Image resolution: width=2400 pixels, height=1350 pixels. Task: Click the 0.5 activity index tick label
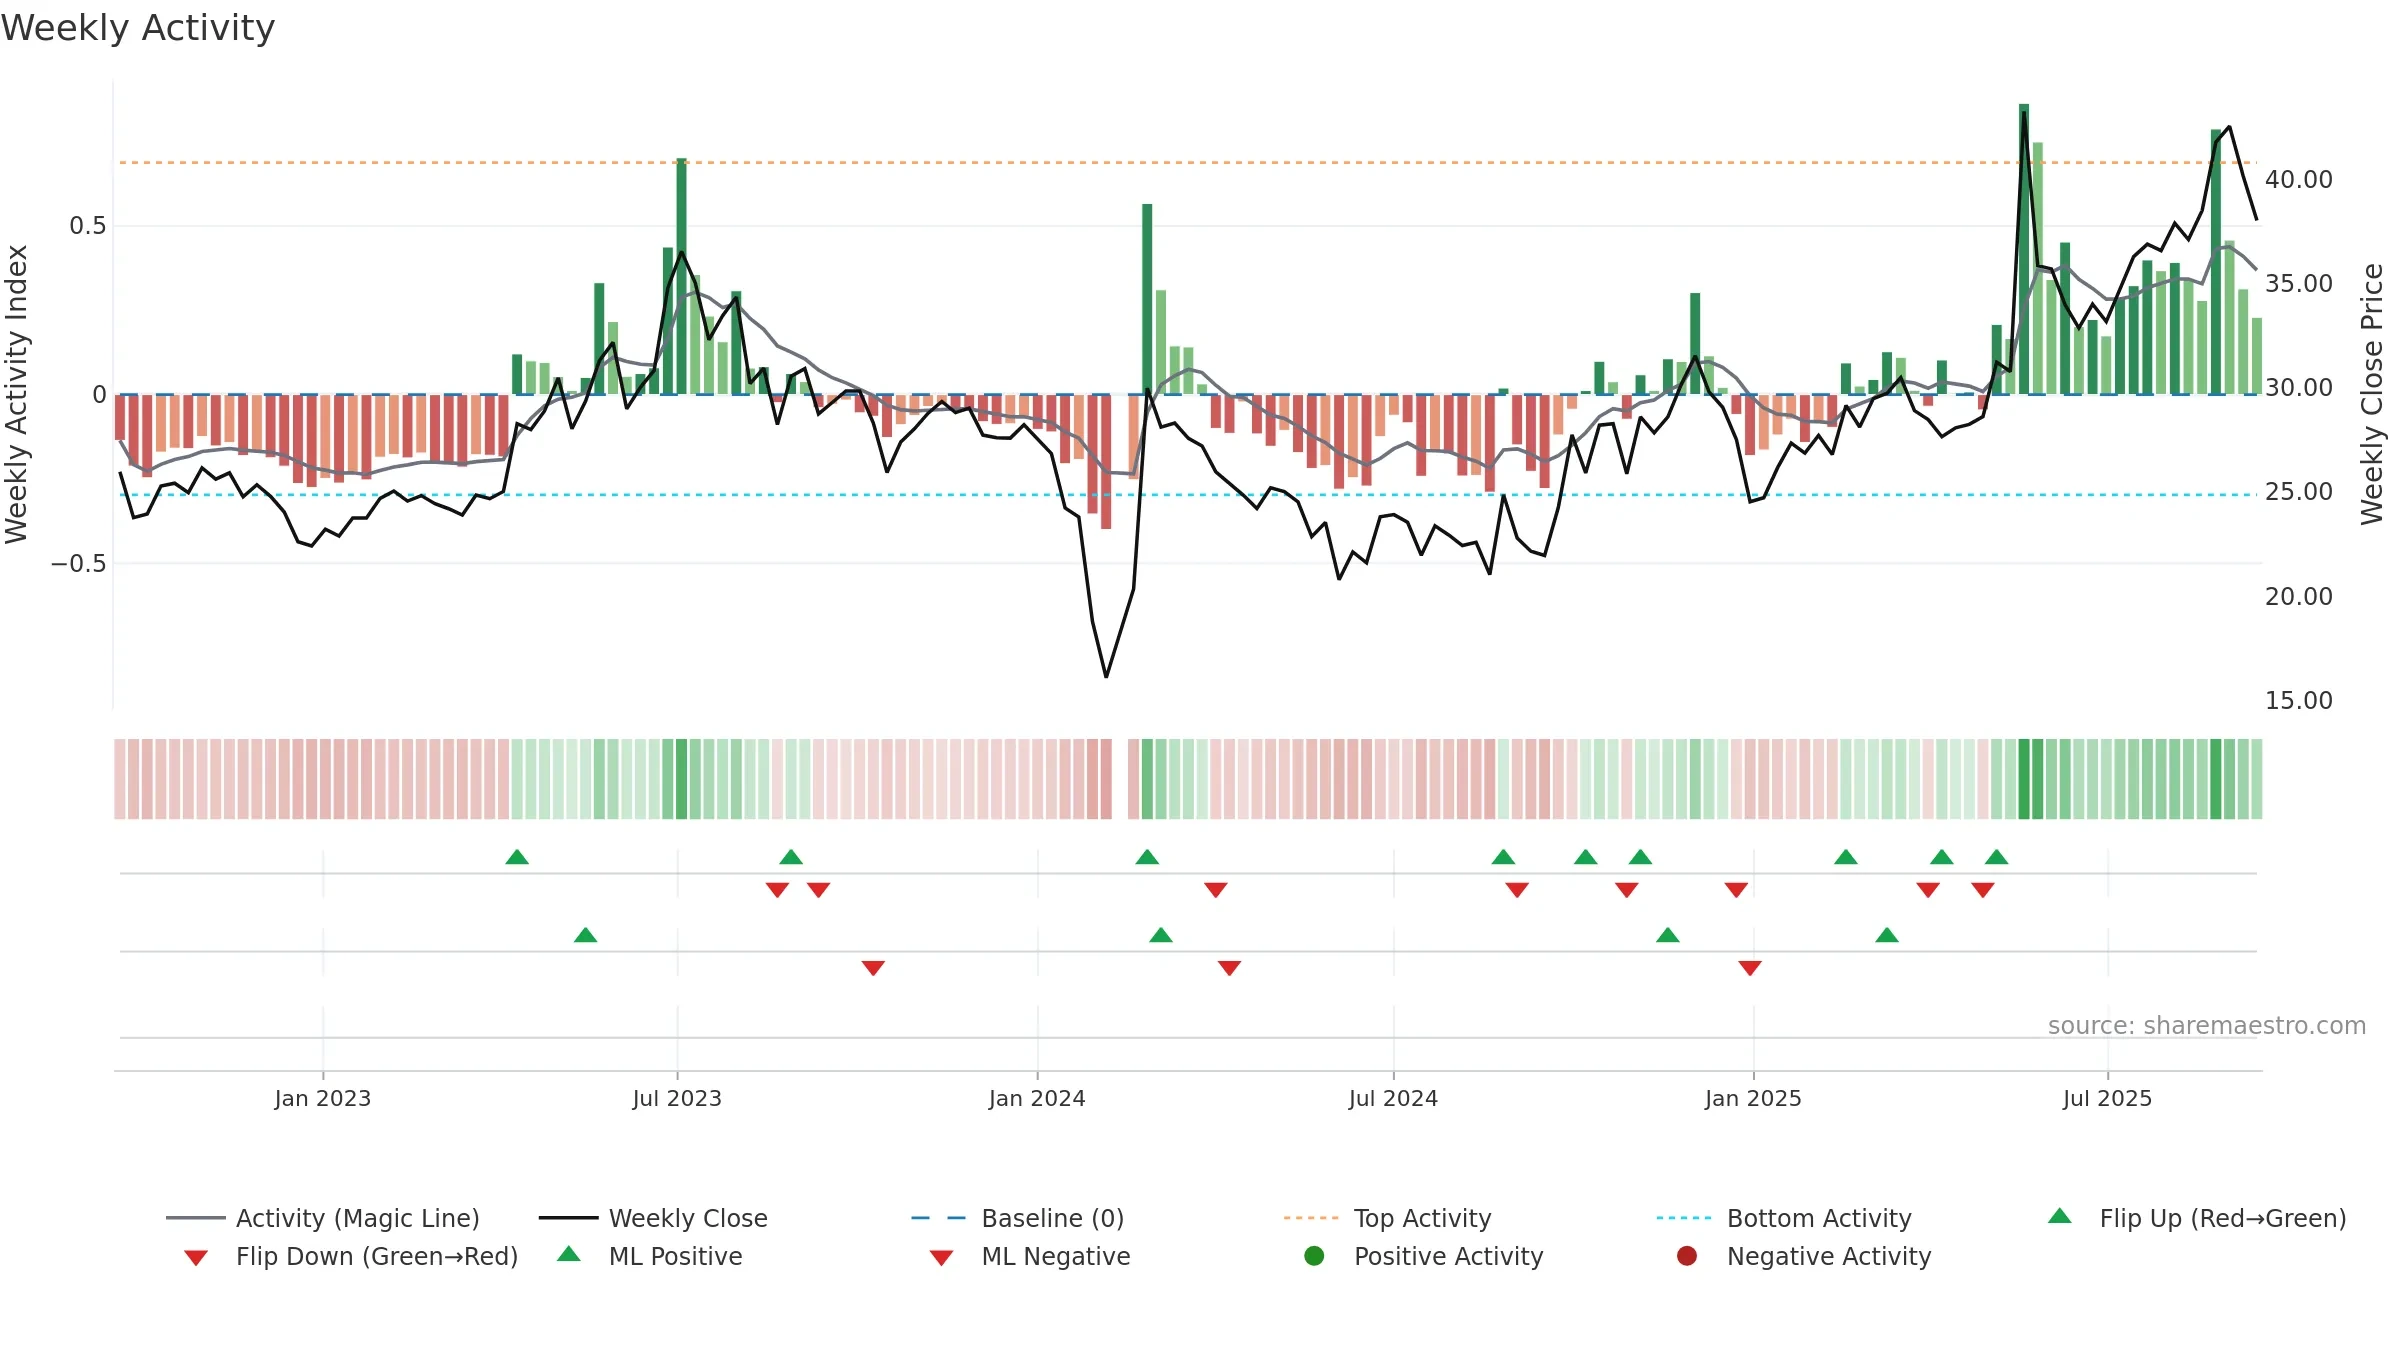click(88, 225)
